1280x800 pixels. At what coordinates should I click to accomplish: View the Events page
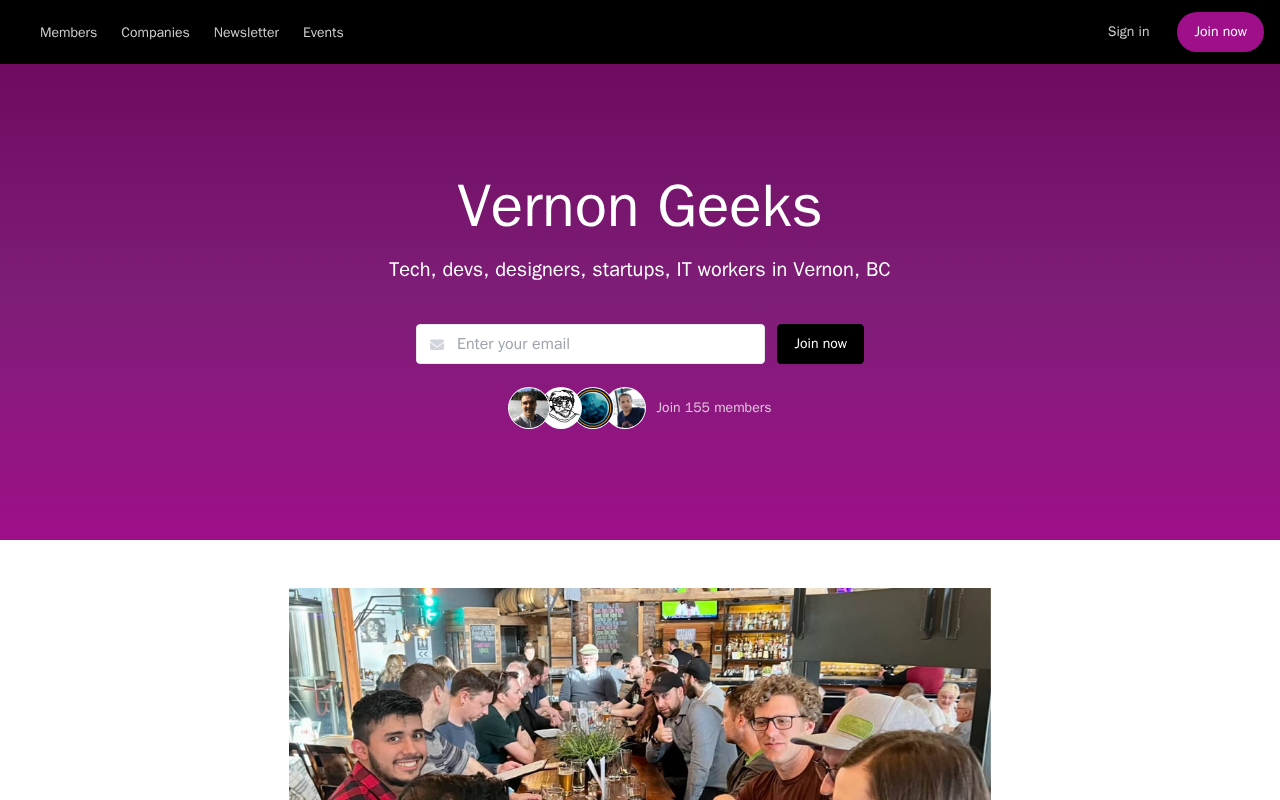click(323, 32)
